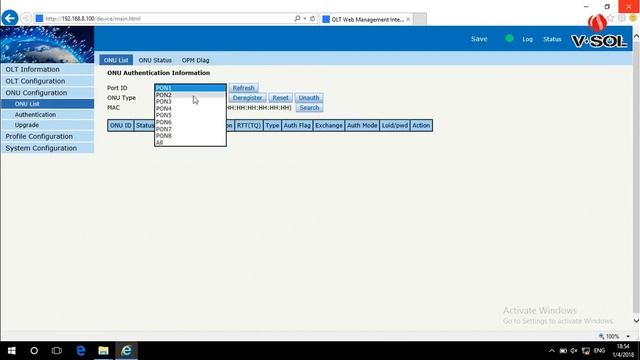Open System Configuration menu
640x360 pixels.
tap(47, 148)
